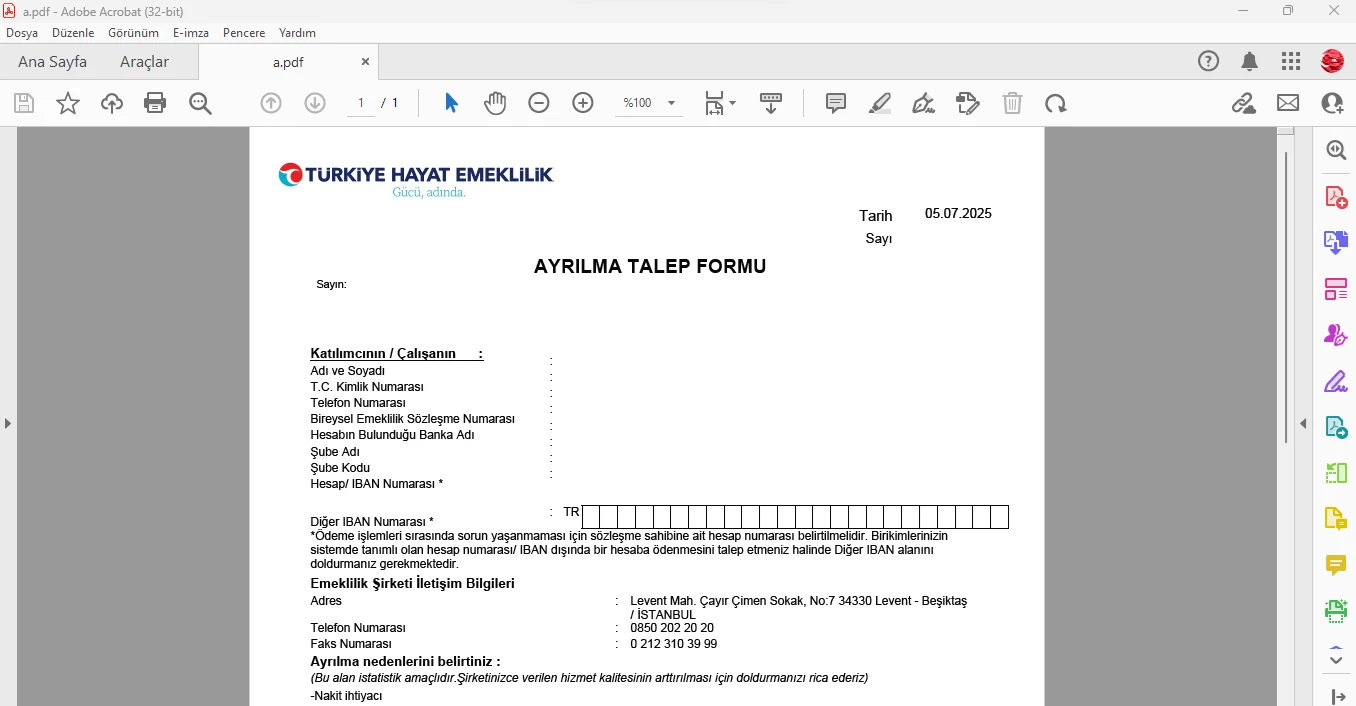Open the Organize Pages tool in right panel

[1336, 289]
